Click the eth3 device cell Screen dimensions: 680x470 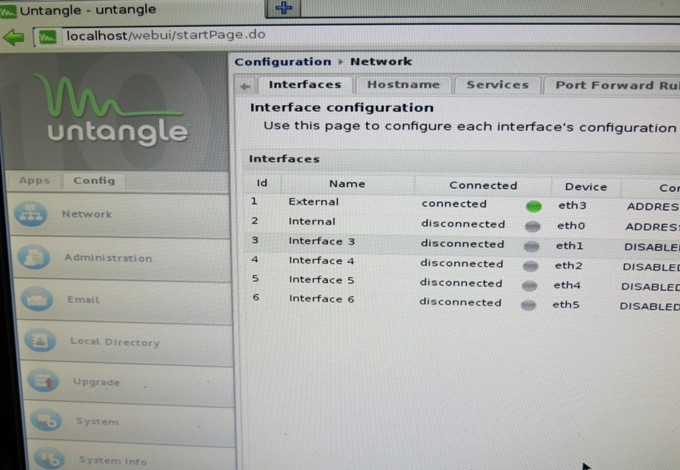tap(572, 205)
